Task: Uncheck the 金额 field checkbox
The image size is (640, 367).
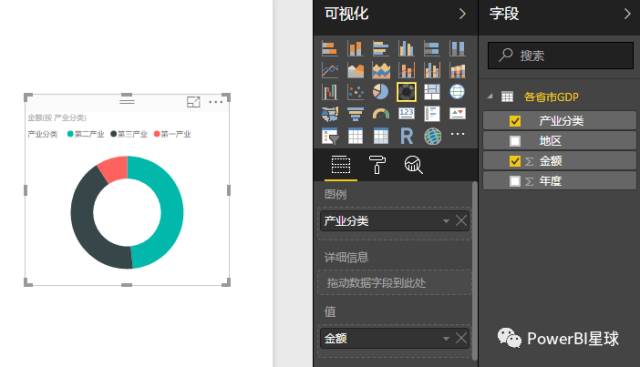Action: (x=515, y=161)
